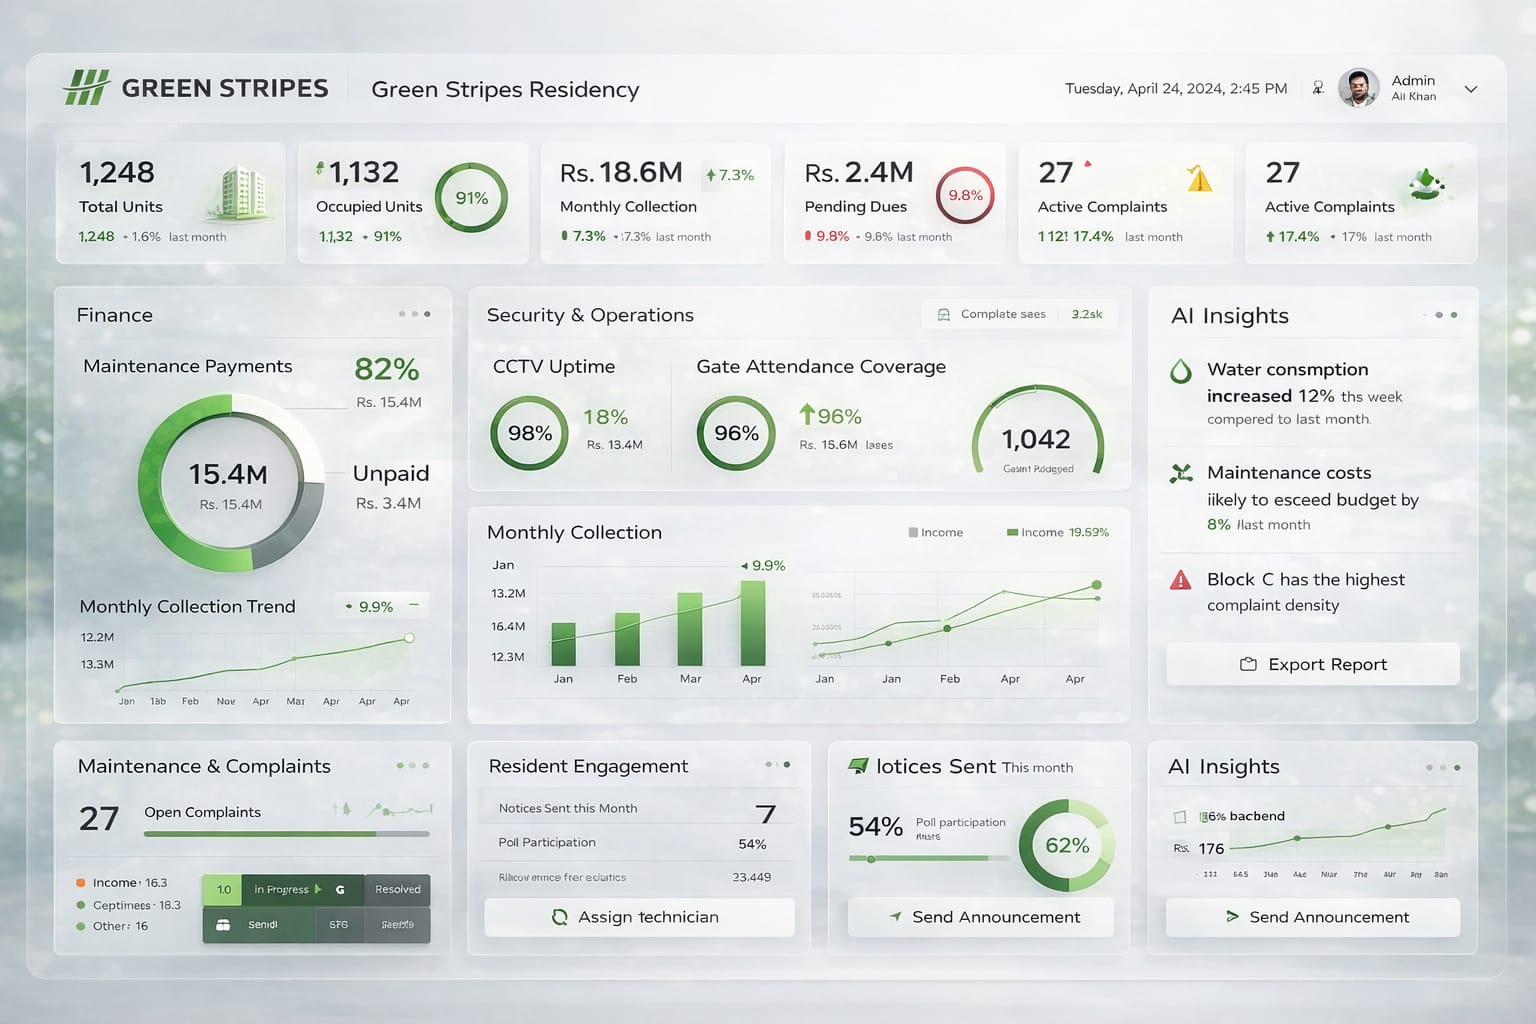Image resolution: width=1536 pixels, height=1024 pixels.
Task: Select the Resolved complaints tab
Action: [x=397, y=889]
